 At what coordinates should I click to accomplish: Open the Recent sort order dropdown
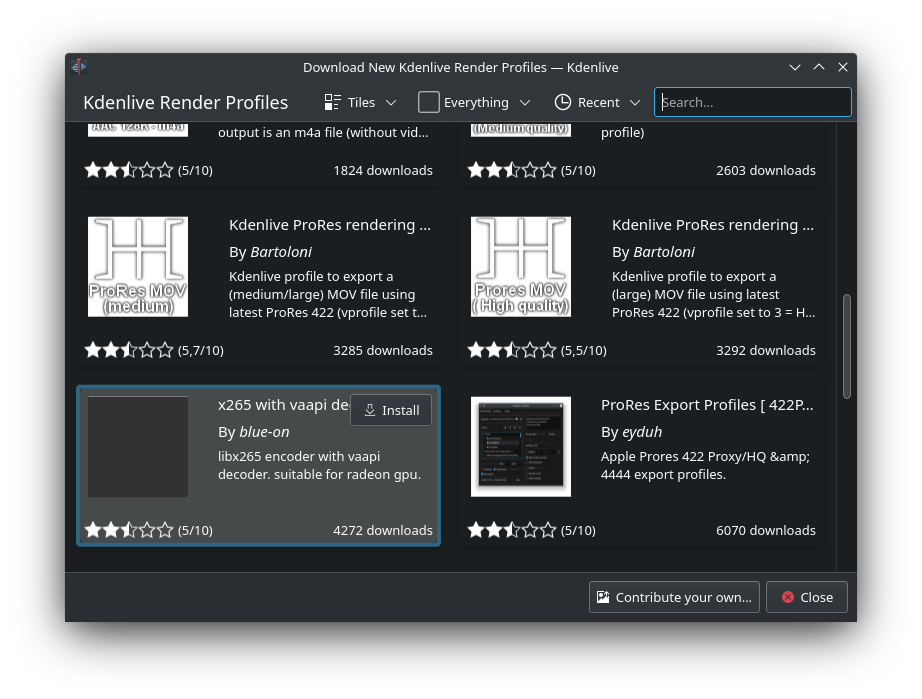[597, 102]
